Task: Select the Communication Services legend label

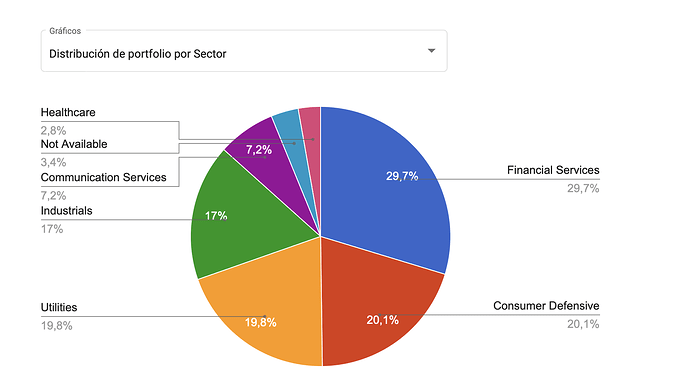Action: click(103, 177)
